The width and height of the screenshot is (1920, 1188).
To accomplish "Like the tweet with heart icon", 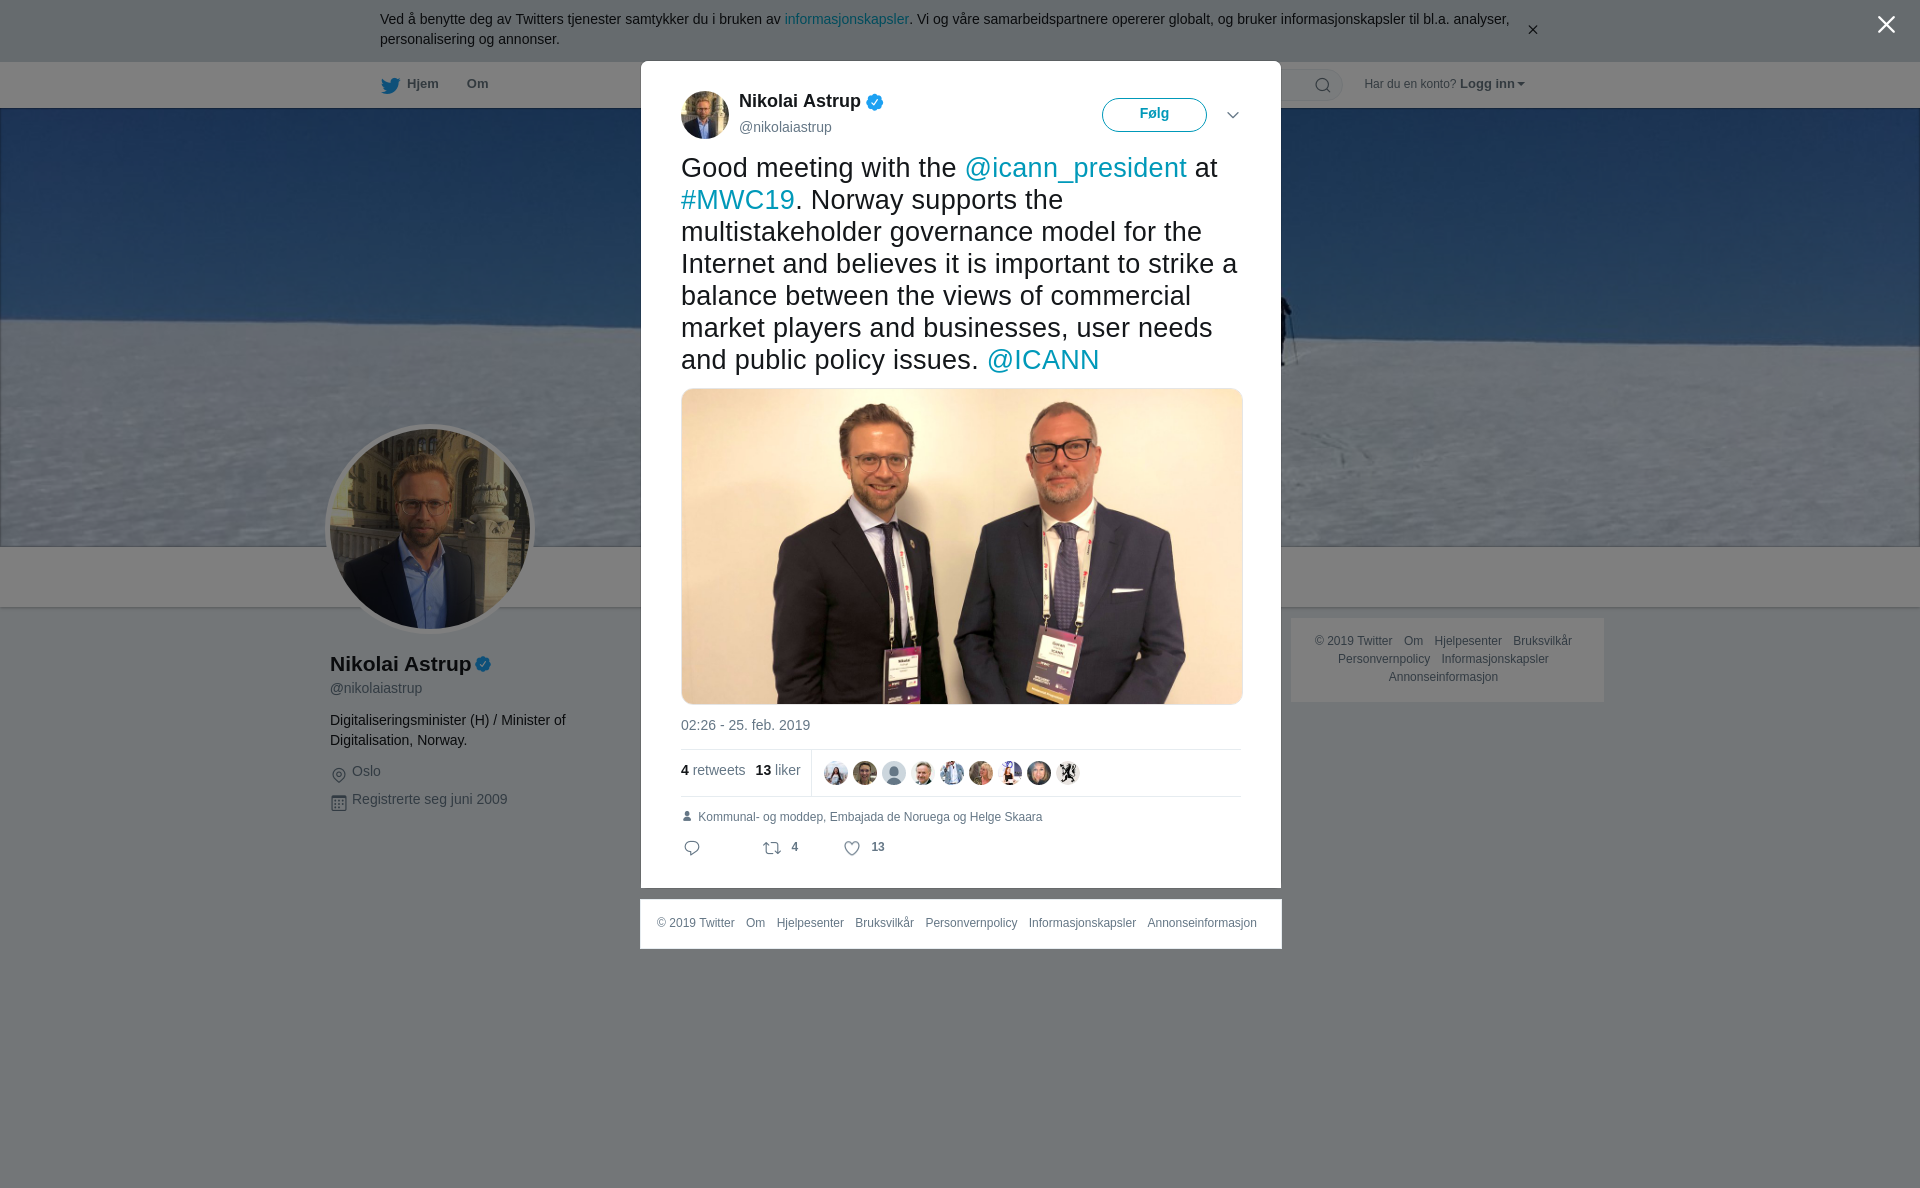I will [x=852, y=848].
